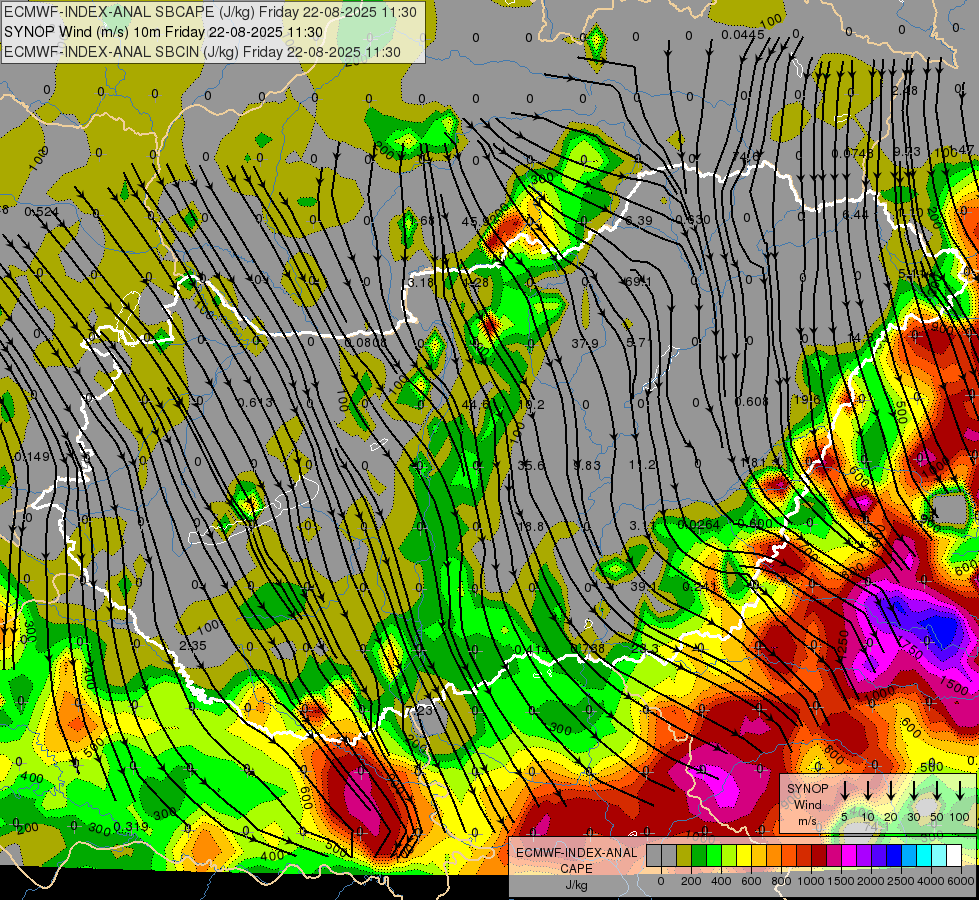This screenshot has height=900, width=979.
Task: Click the 0.149 value on the map
Action: pyautogui.click(x=31, y=457)
